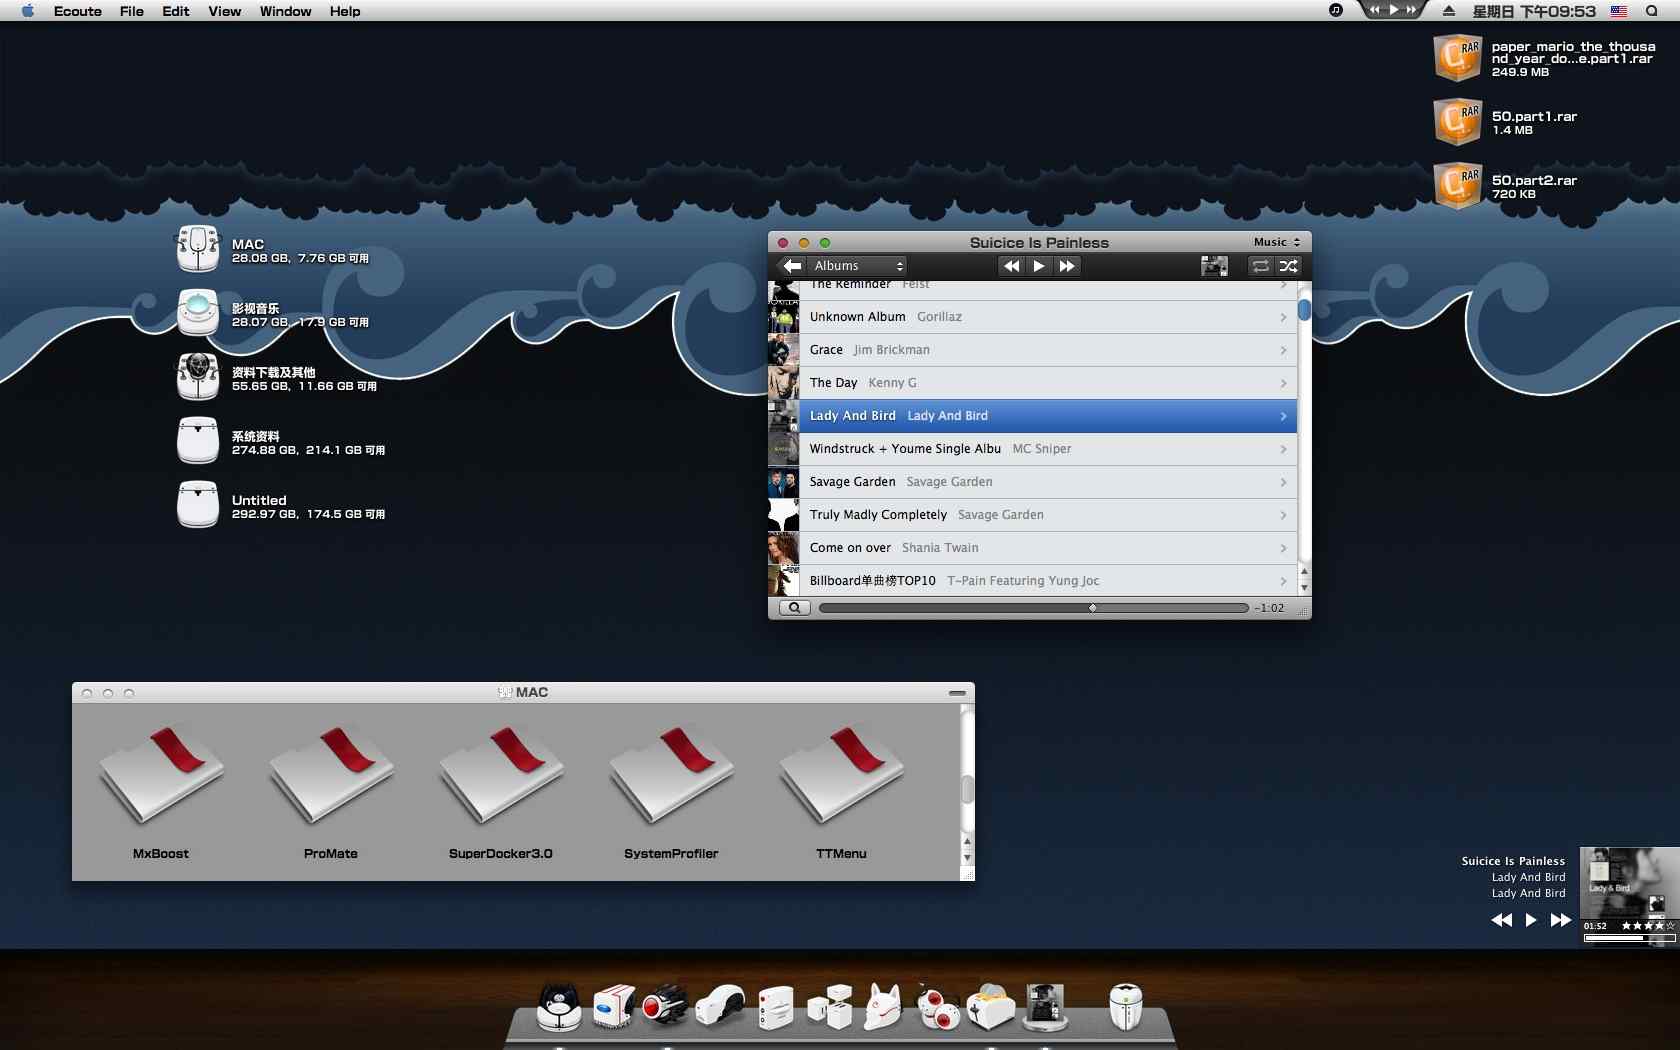Click the album artwork icon in the Ecoute toolbar

[1214, 266]
